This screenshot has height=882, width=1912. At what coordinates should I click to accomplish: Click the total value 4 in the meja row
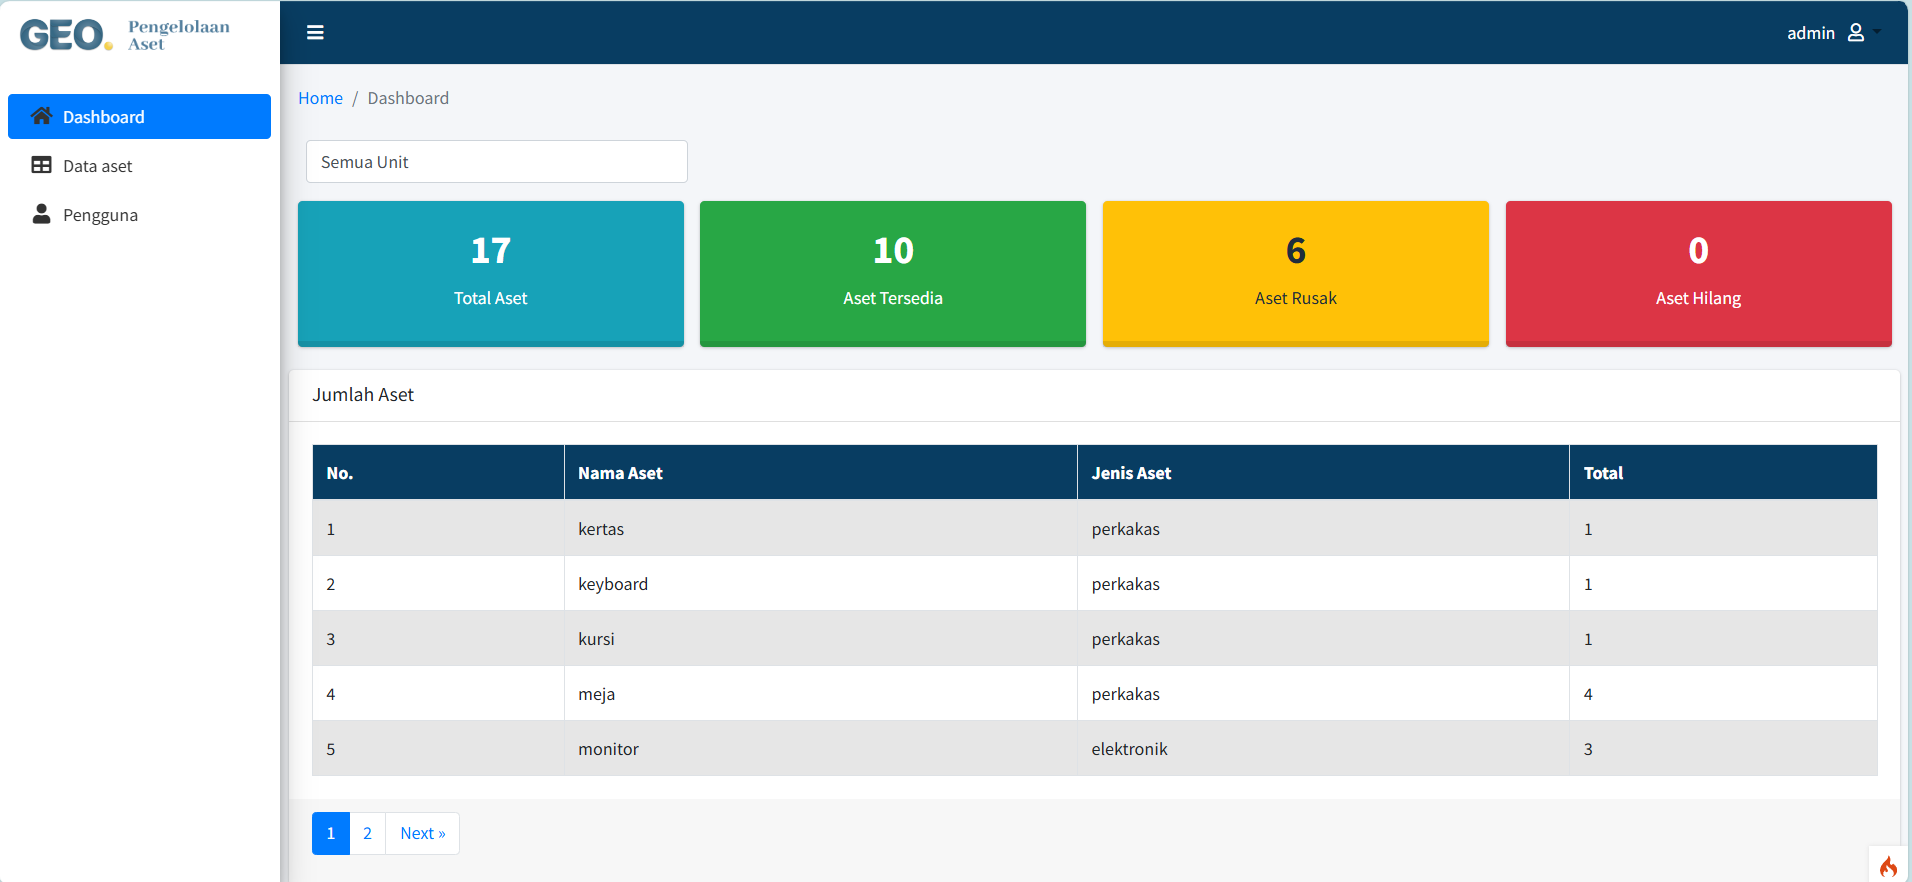click(x=1723, y=694)
